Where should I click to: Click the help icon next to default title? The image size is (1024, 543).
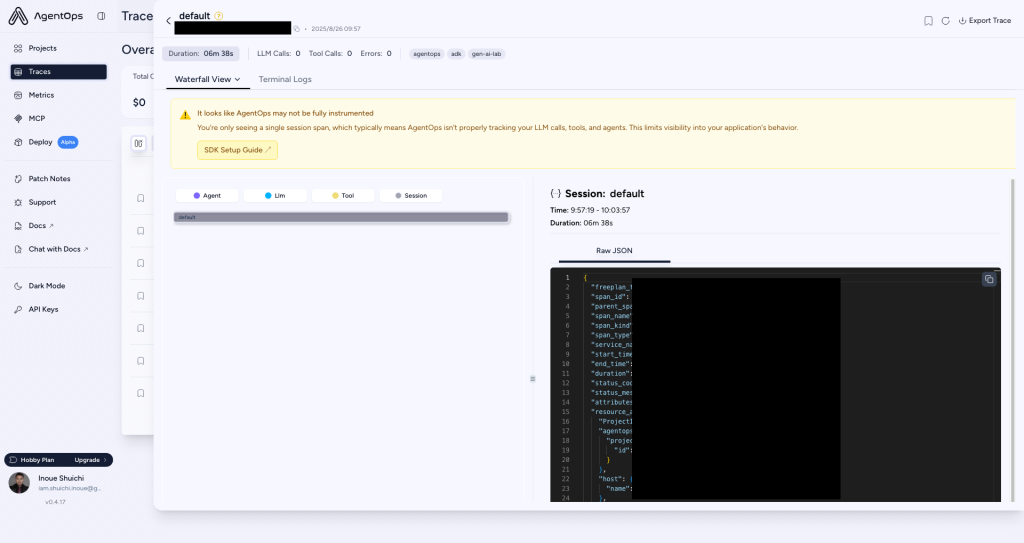pyautogui.click(x=219, y=16)
